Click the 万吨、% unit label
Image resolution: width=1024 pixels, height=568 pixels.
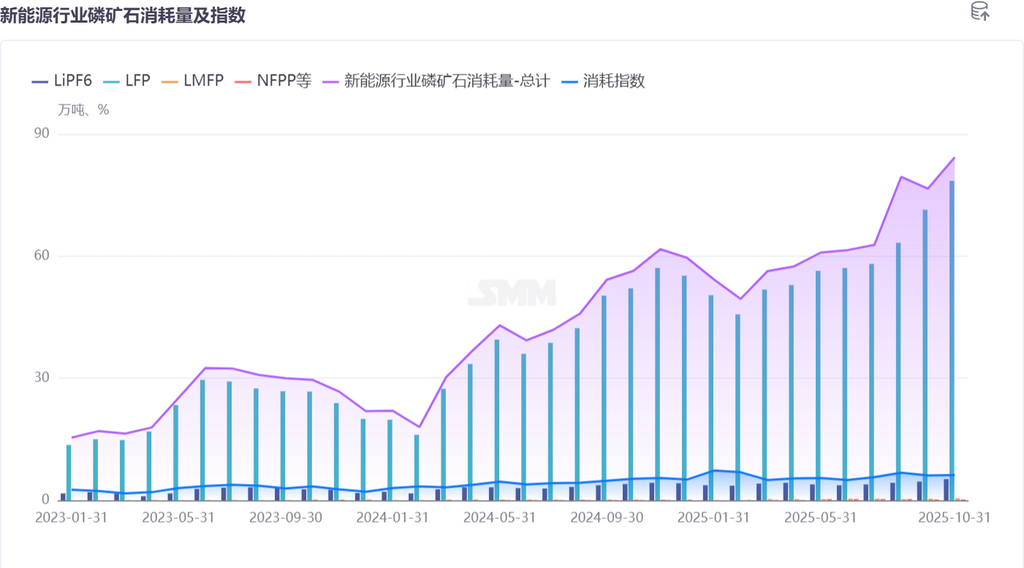pos(83,110)
